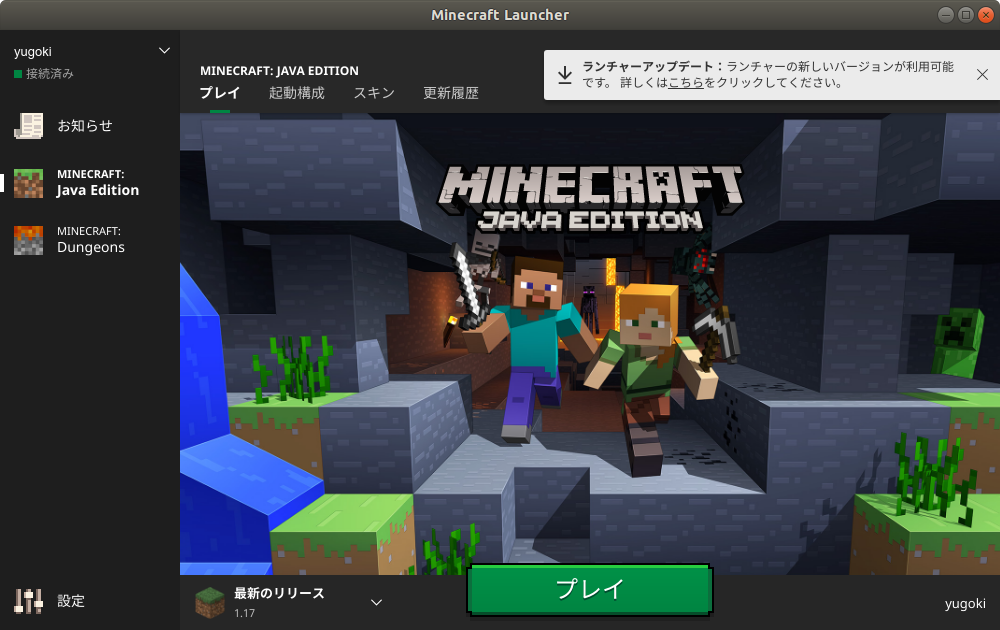Start the game with green プレイ button

tap(589, 590)
